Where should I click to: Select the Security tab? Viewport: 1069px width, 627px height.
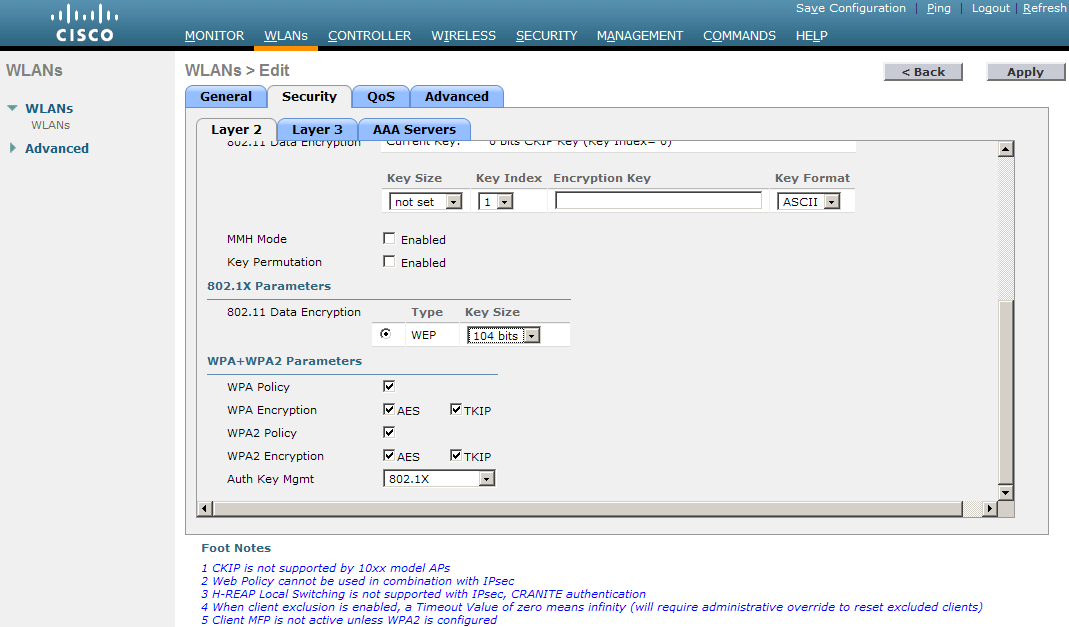click(310, 97)
